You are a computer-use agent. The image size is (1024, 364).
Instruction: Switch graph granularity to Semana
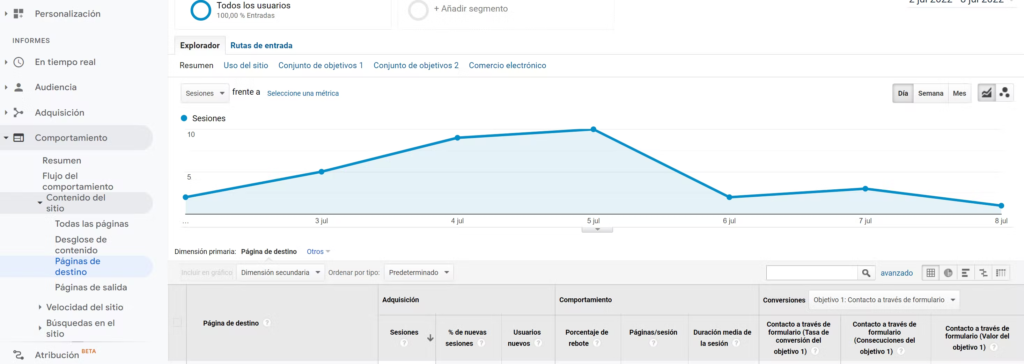[931, 93]
